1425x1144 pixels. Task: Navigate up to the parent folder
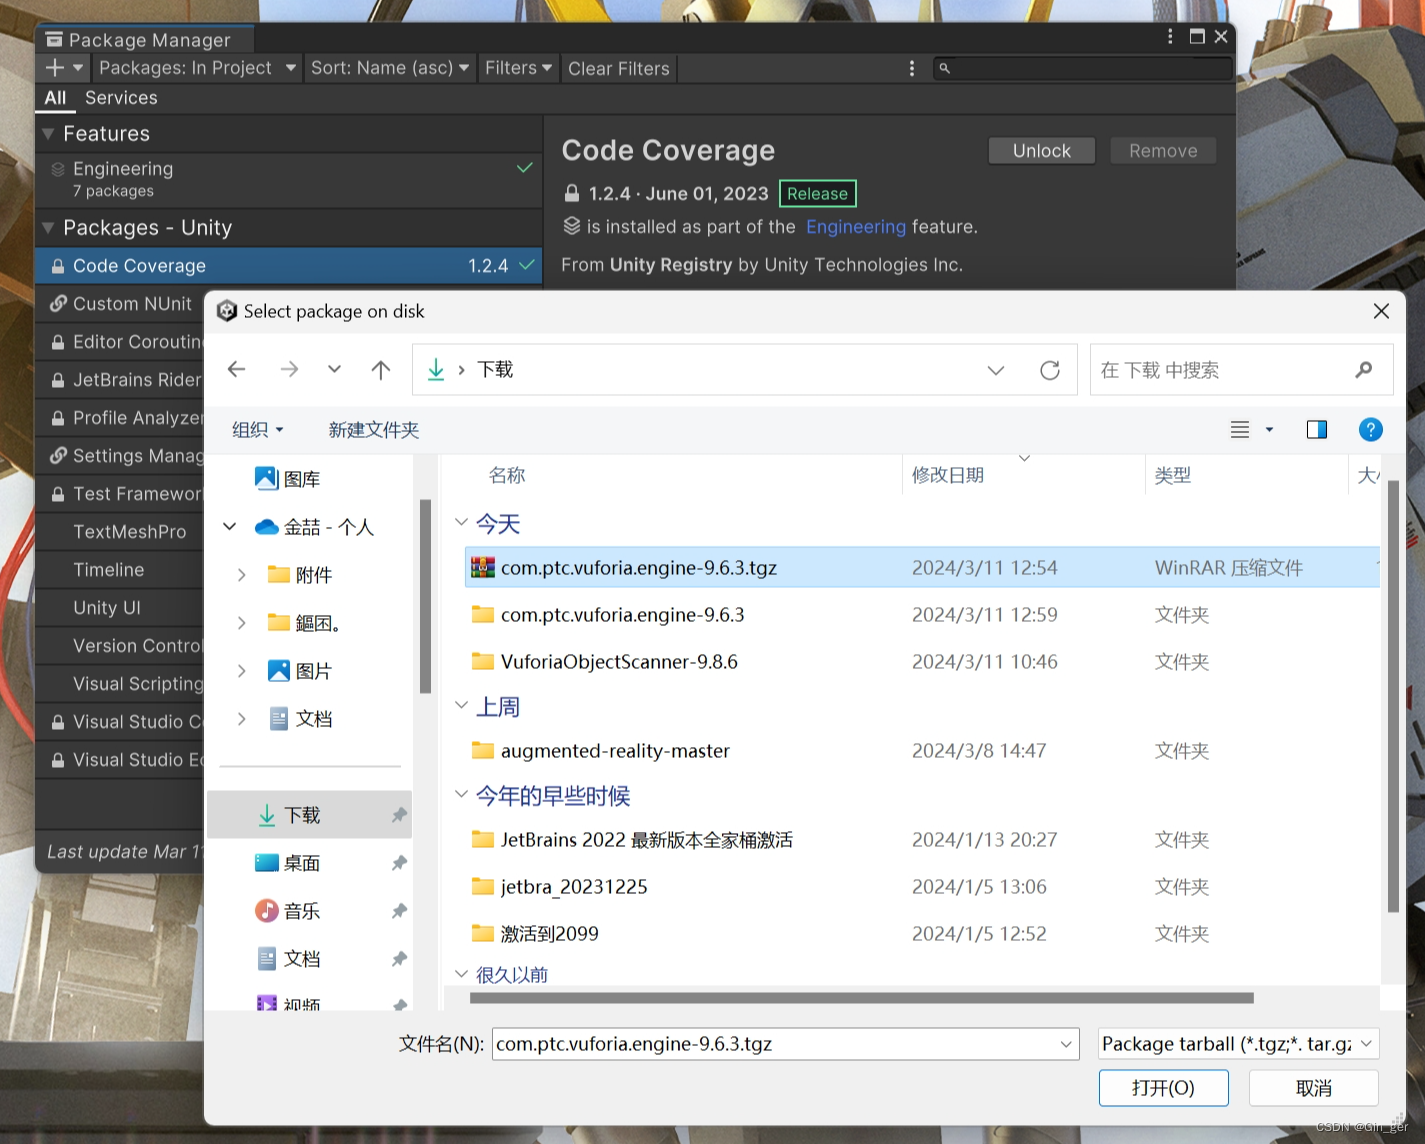point(380,369)
